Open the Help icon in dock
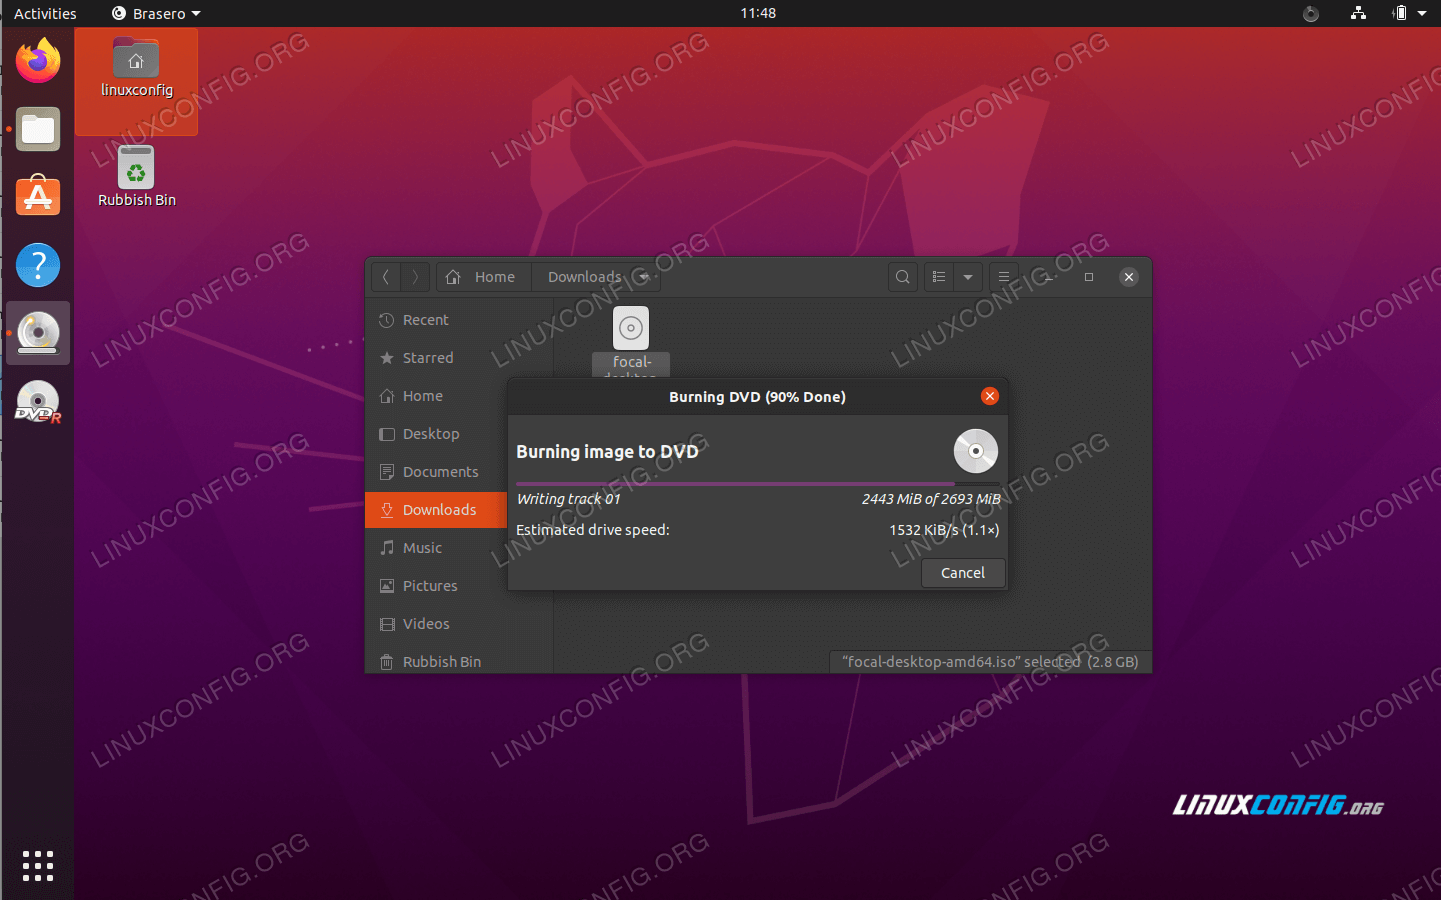Viewport: 1441px width, 900px height. 38,265
